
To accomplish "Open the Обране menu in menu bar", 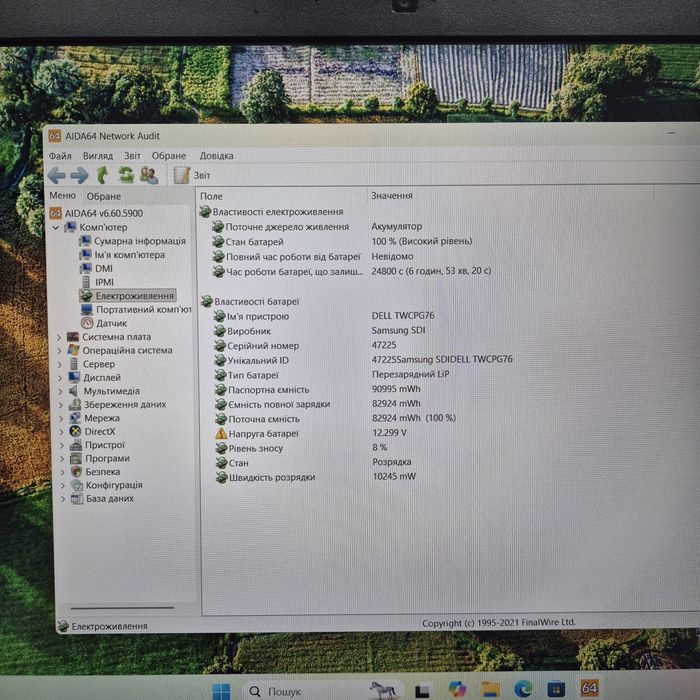I will 169,156.
